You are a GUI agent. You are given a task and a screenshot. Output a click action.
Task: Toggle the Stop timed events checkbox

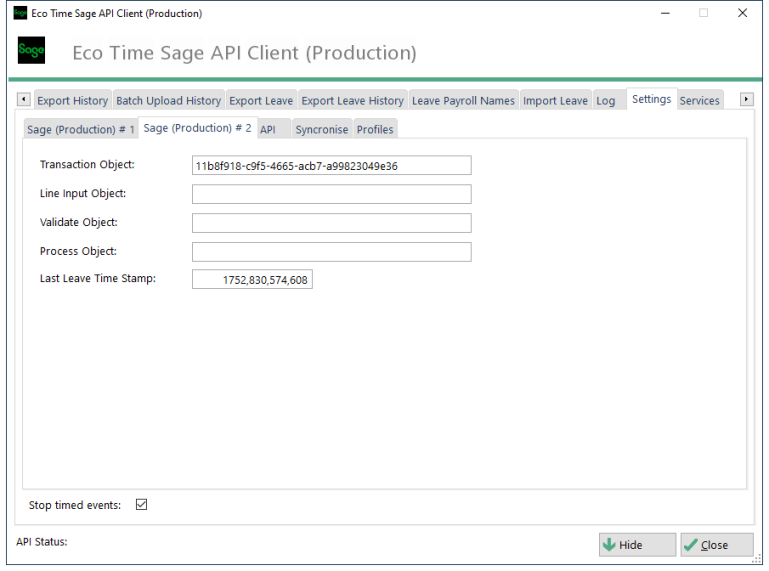click(141, 505)
